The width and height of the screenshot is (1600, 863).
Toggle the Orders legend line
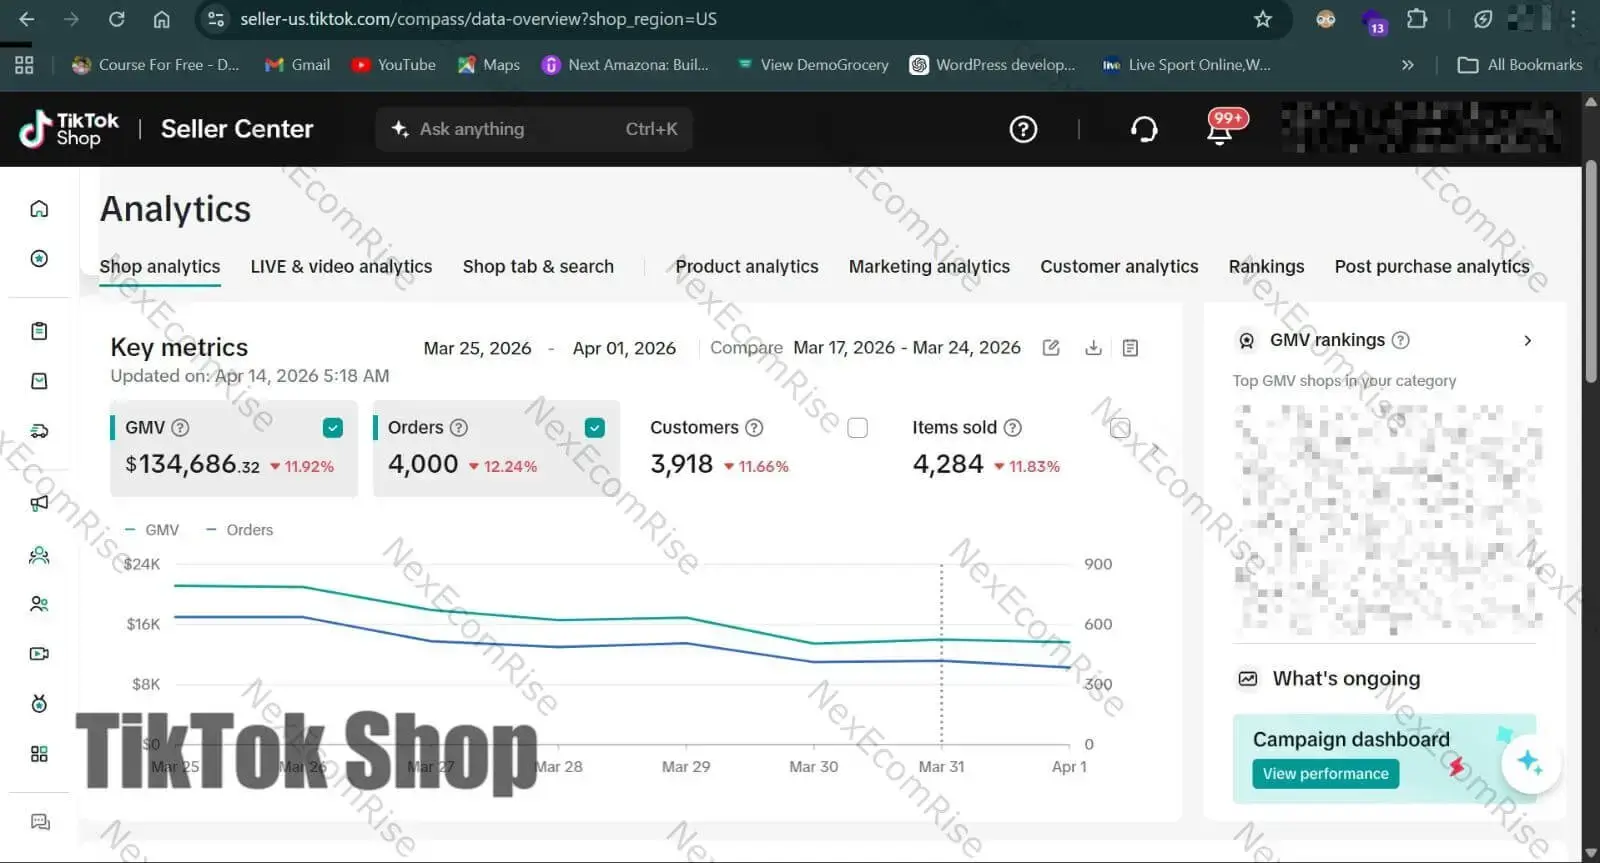click(x=239, y=530)
